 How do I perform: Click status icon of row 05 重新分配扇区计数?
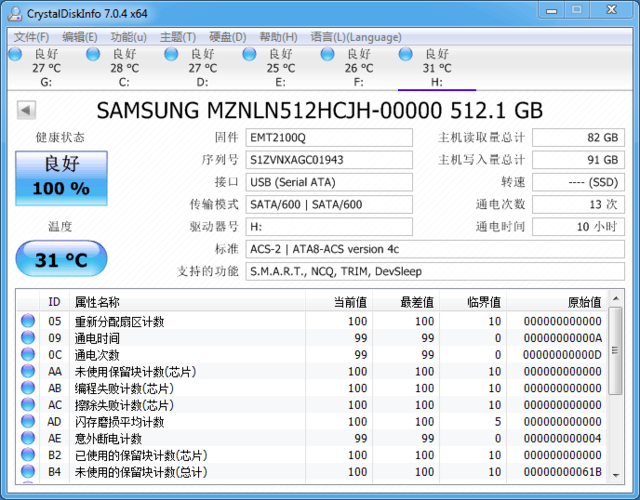click(28, 321)
